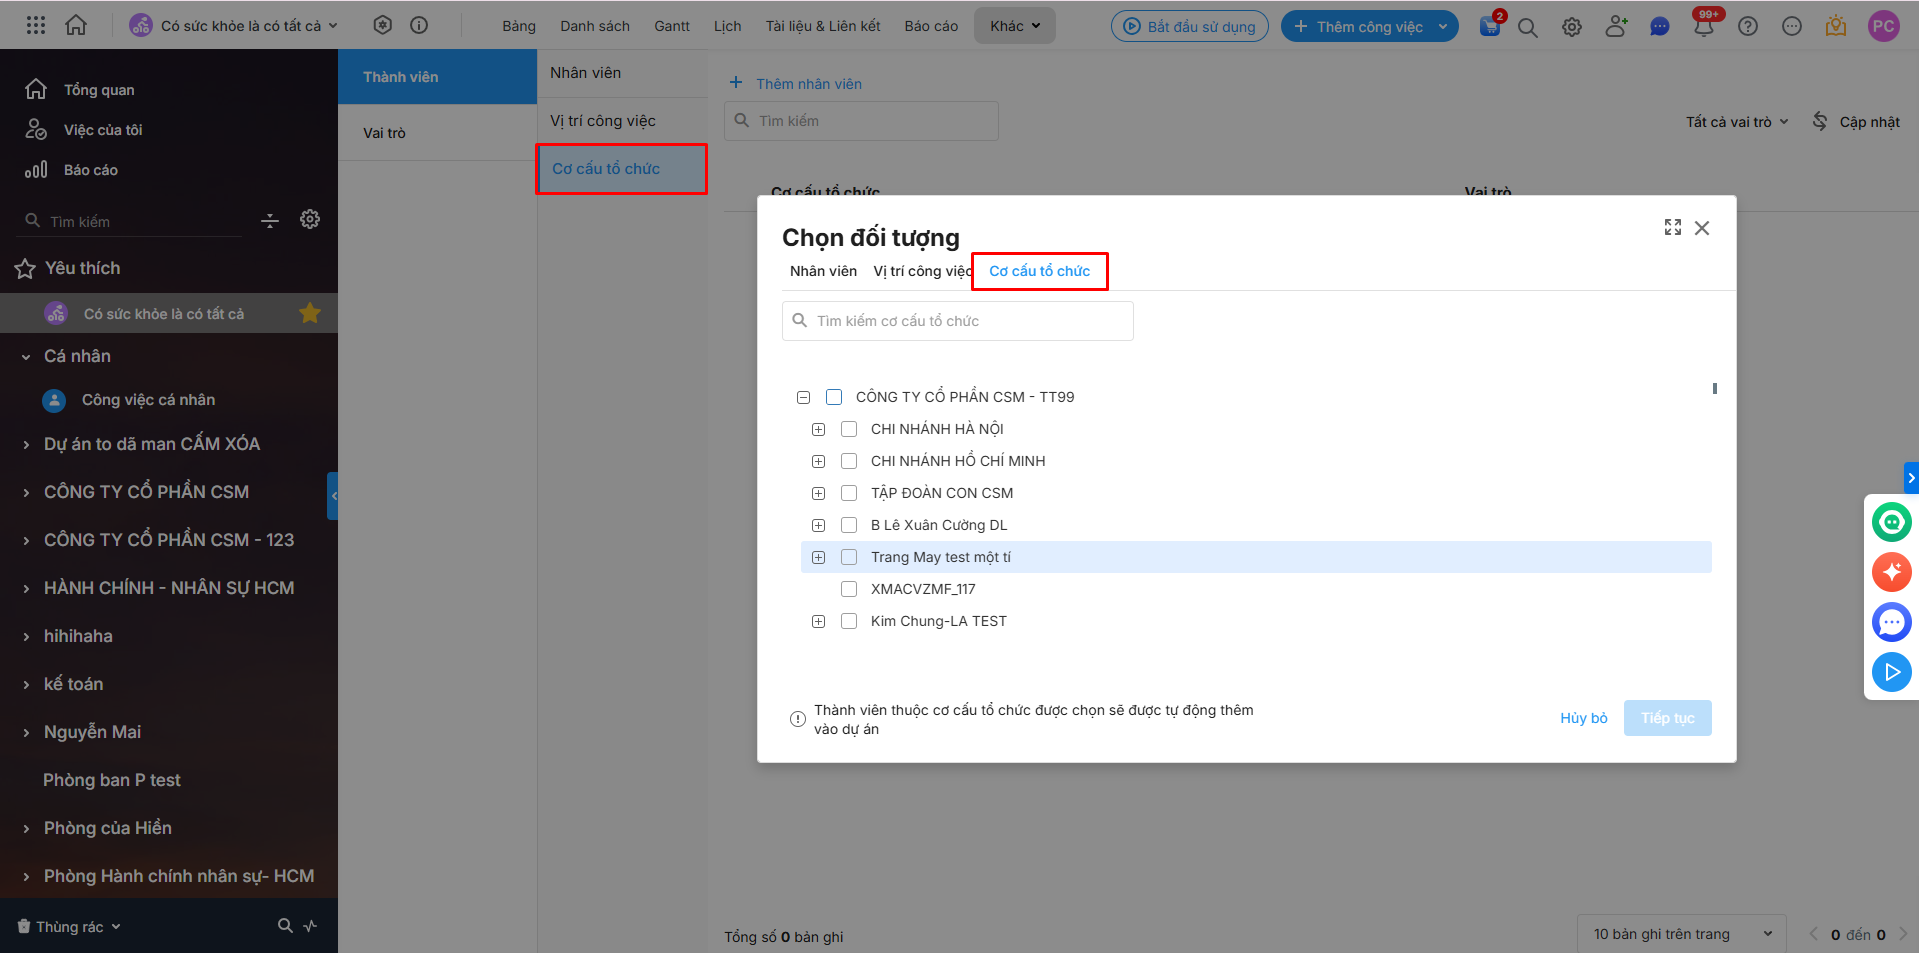Open the Khác dropdown menu

1014,26
